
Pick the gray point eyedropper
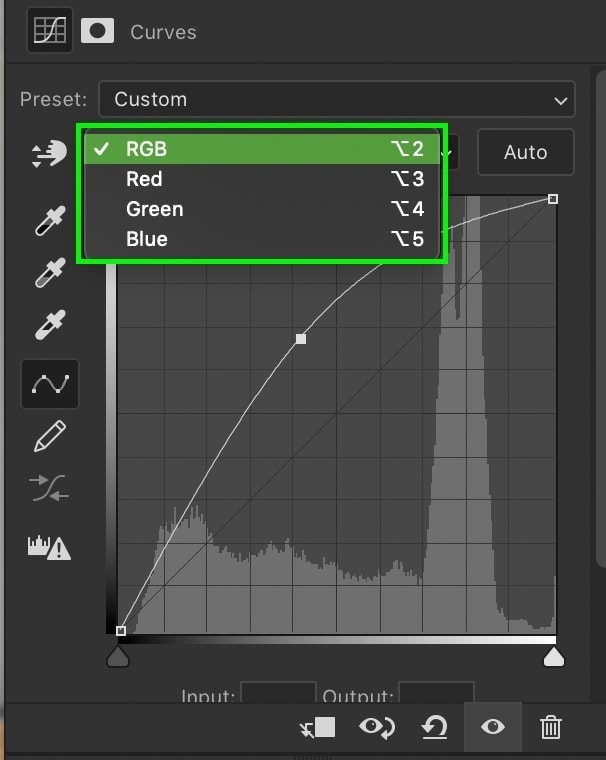(x=50, y=273)
